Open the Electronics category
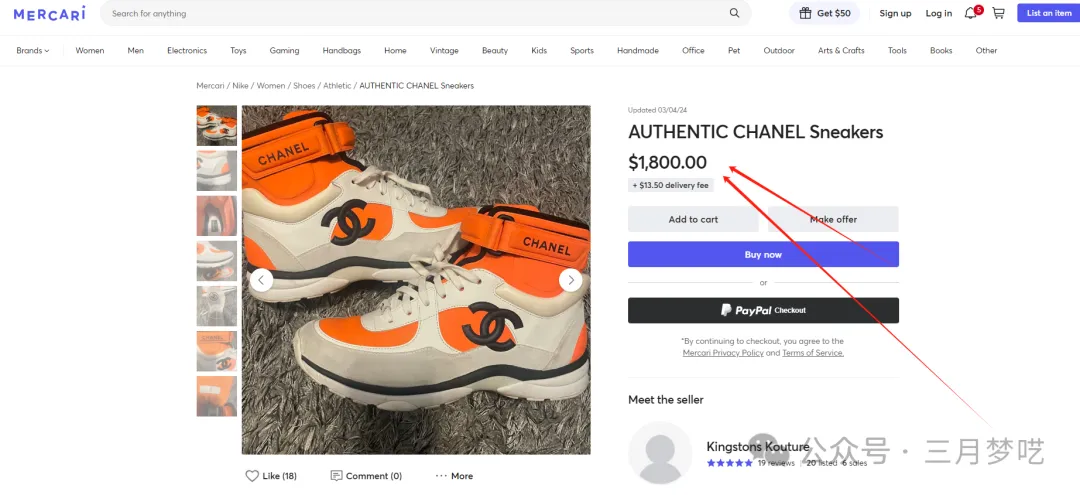This screenshot has width=1080, height=495. point(187,50)
